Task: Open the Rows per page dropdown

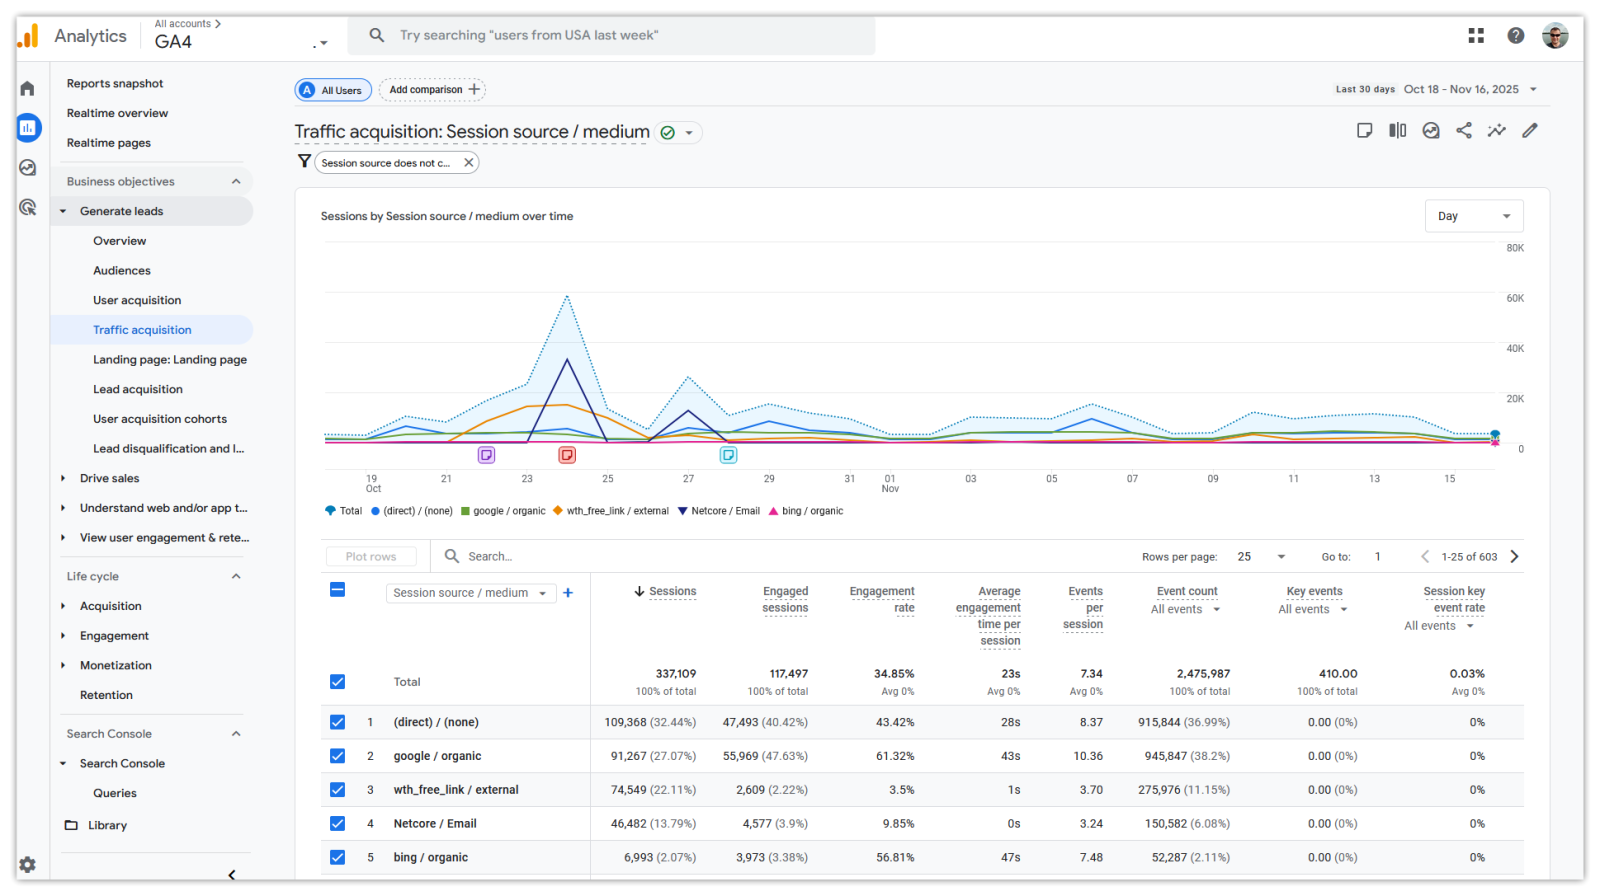Action: tap(1261, 557)
